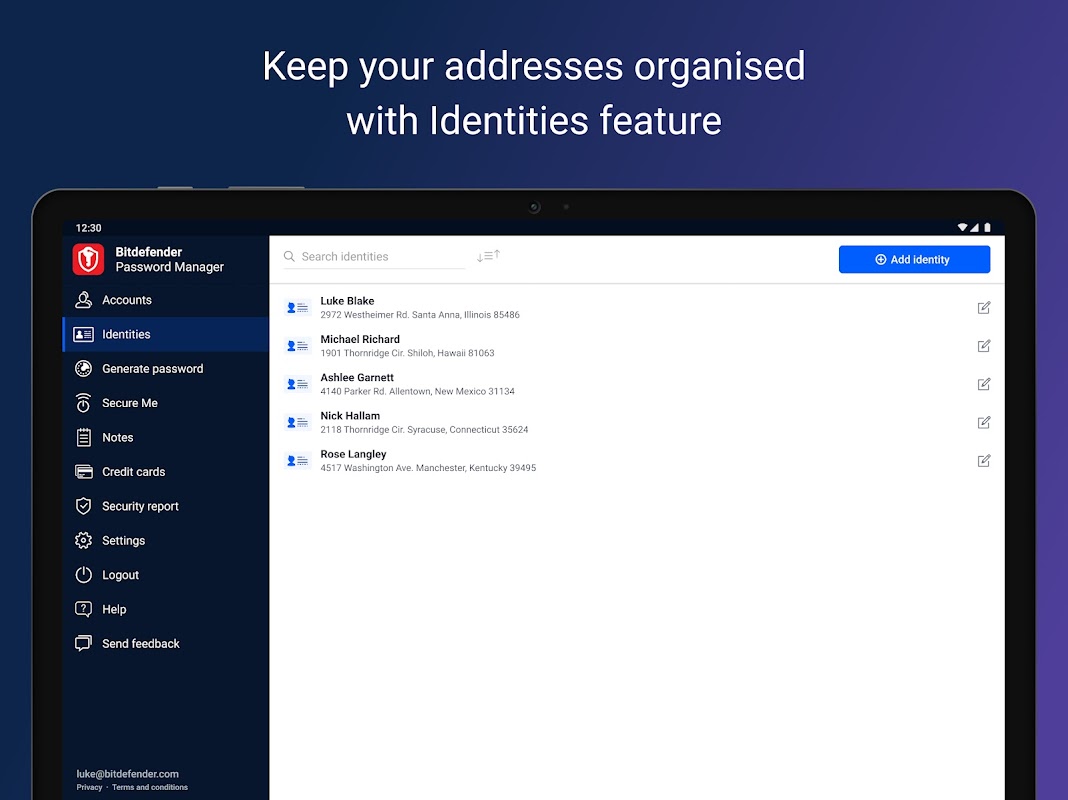This screenshot has height=800, width=1068.
Task: Edit the Michael Richard identity
Action: [x=984, y=346]
